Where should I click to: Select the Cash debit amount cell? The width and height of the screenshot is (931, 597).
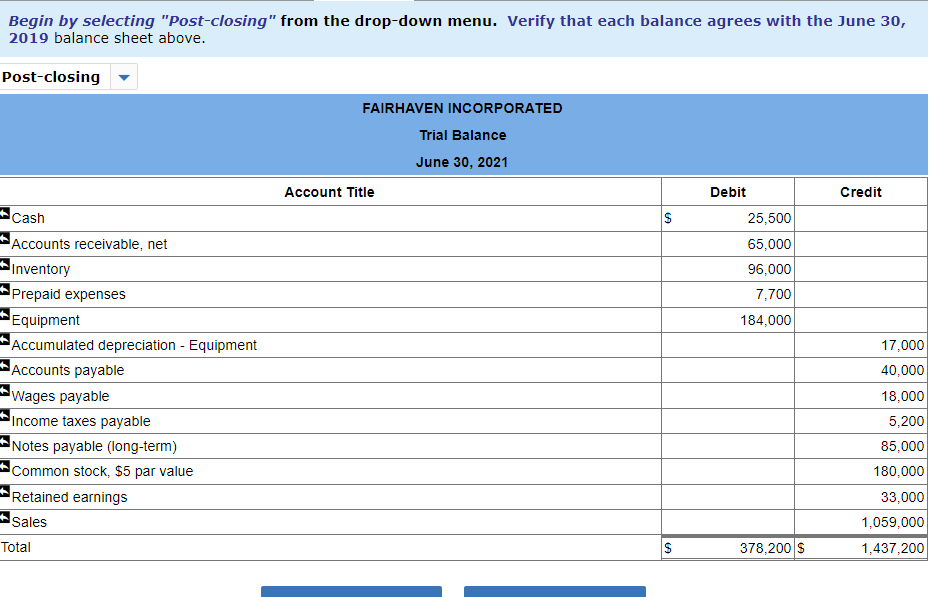tap(727, 218)
